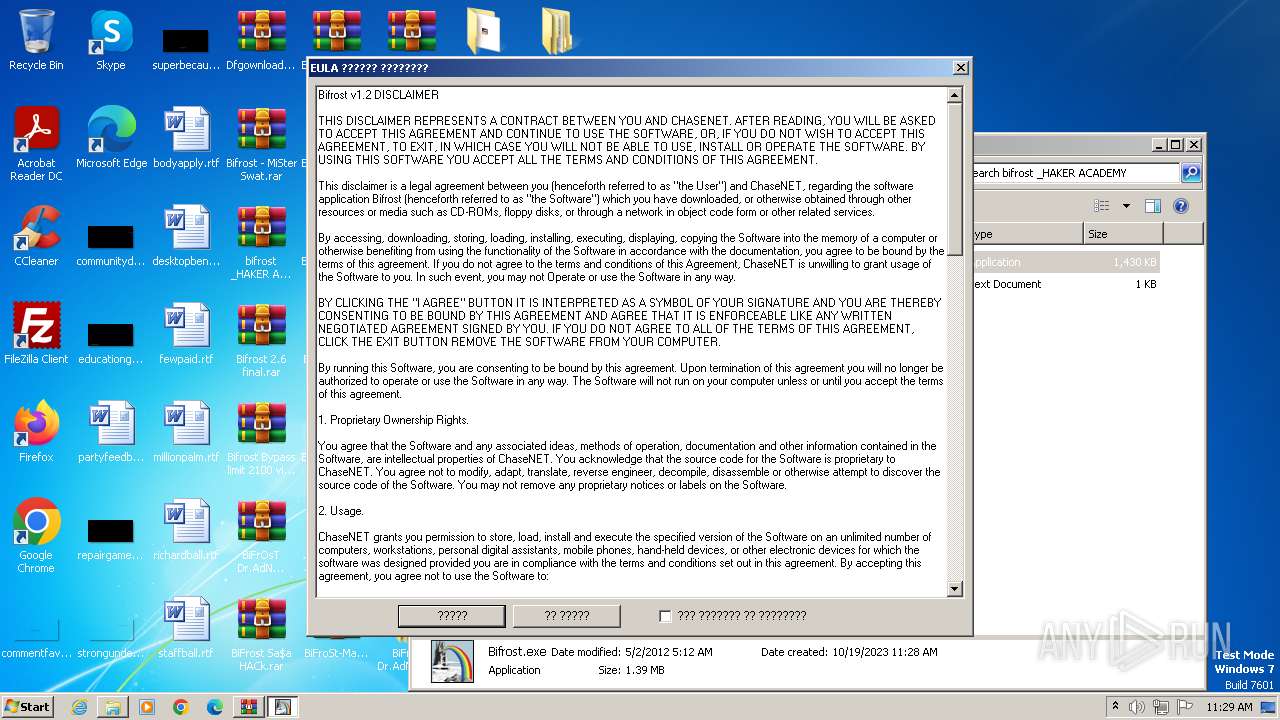Open Explorer view options dropdown arrow
This screenshot has height=720, width=1280.
(x=1126, y=206)
